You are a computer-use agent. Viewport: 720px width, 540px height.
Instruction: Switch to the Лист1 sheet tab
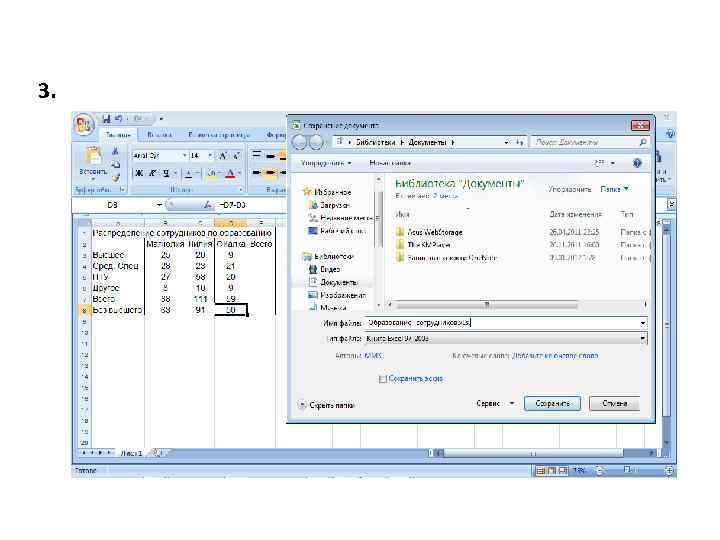pyautogui.click(x=131, y=453)
